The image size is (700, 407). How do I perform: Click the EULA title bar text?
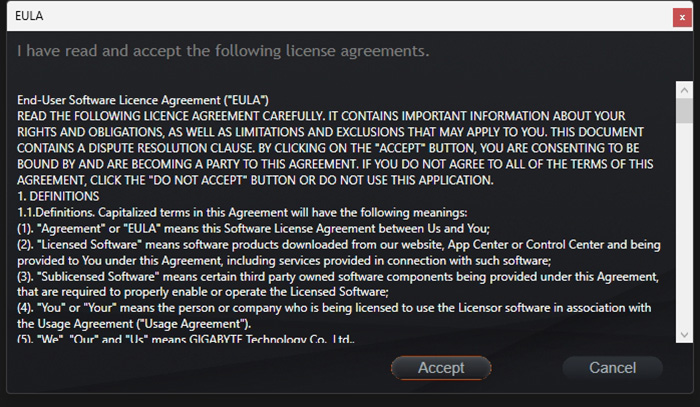click(29, 16)
